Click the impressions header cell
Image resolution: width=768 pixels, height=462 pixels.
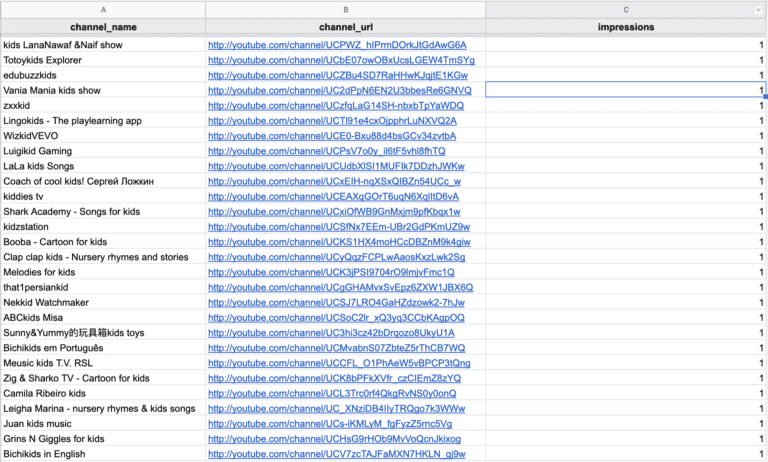[626, 27]
